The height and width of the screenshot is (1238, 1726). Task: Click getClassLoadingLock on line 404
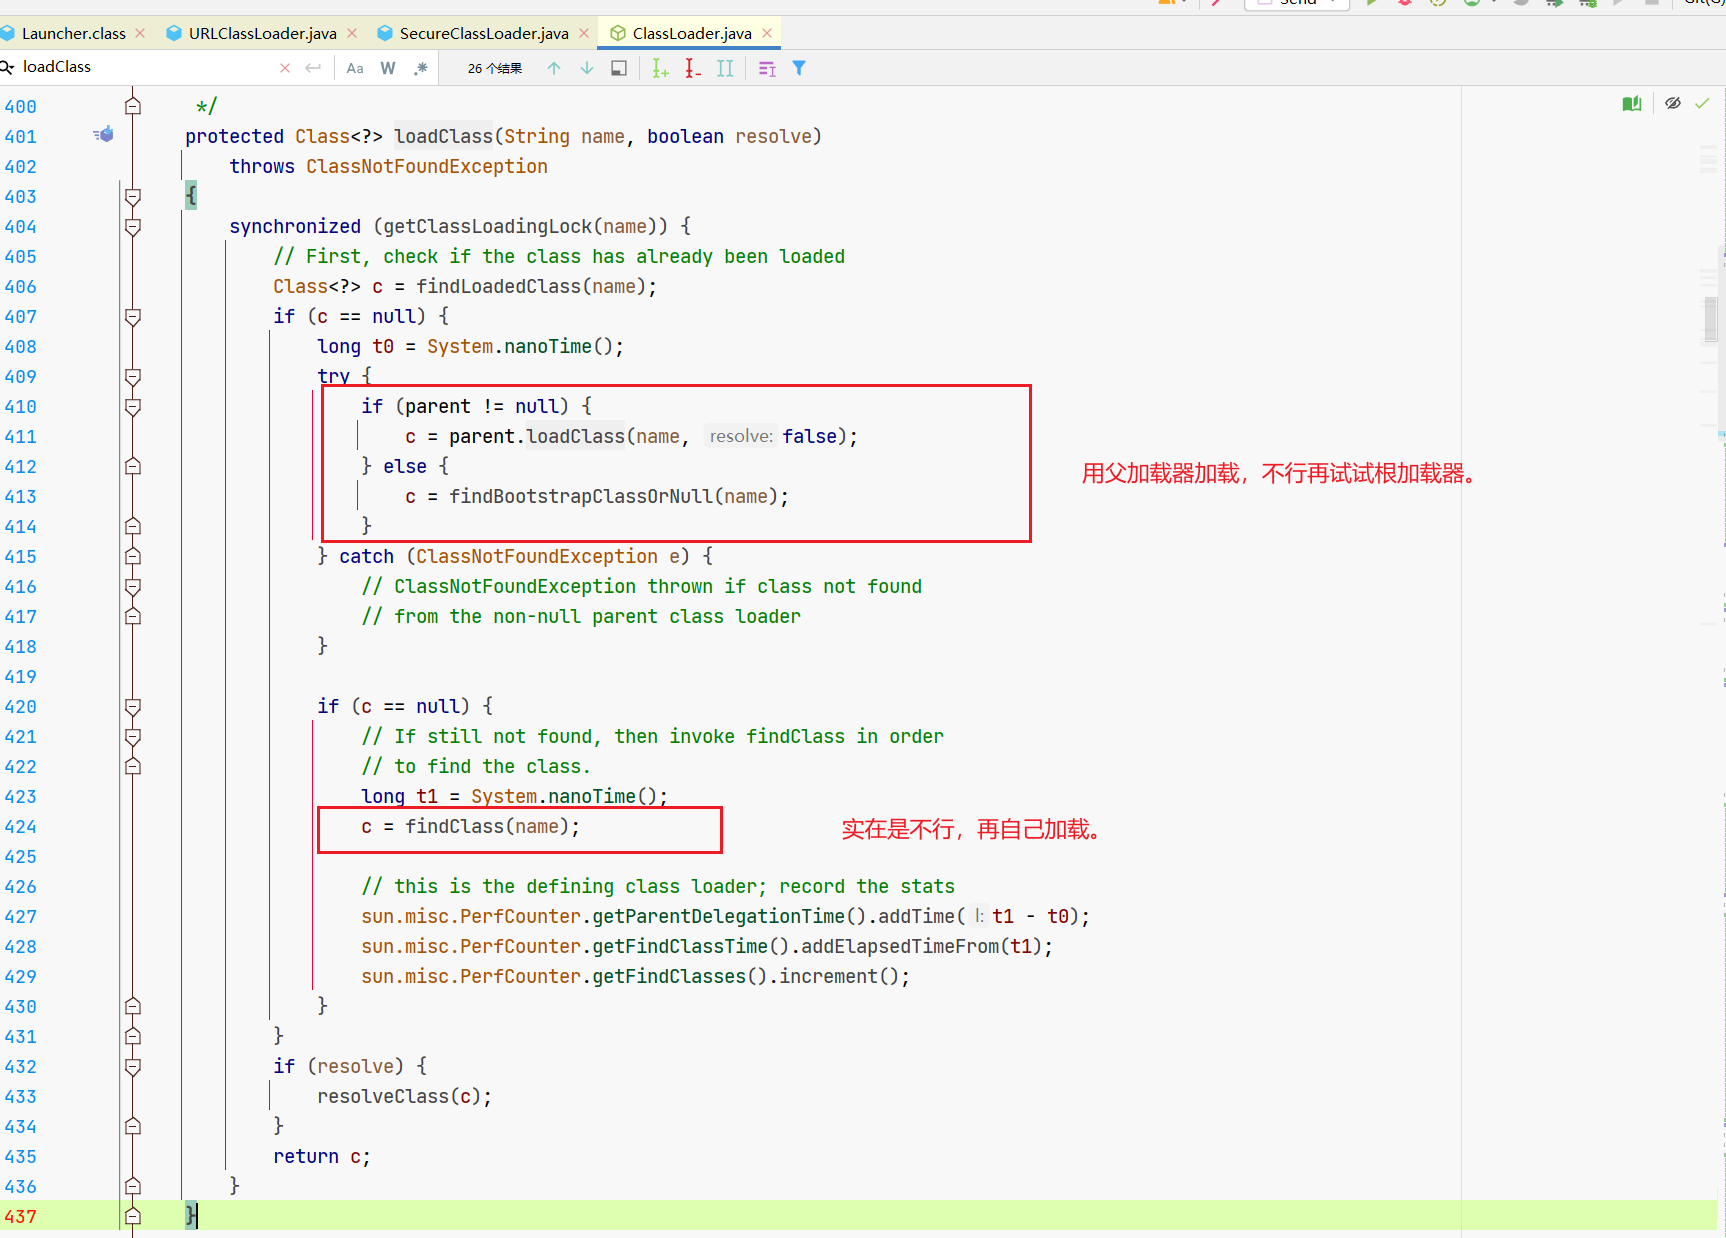coord(488,227)
